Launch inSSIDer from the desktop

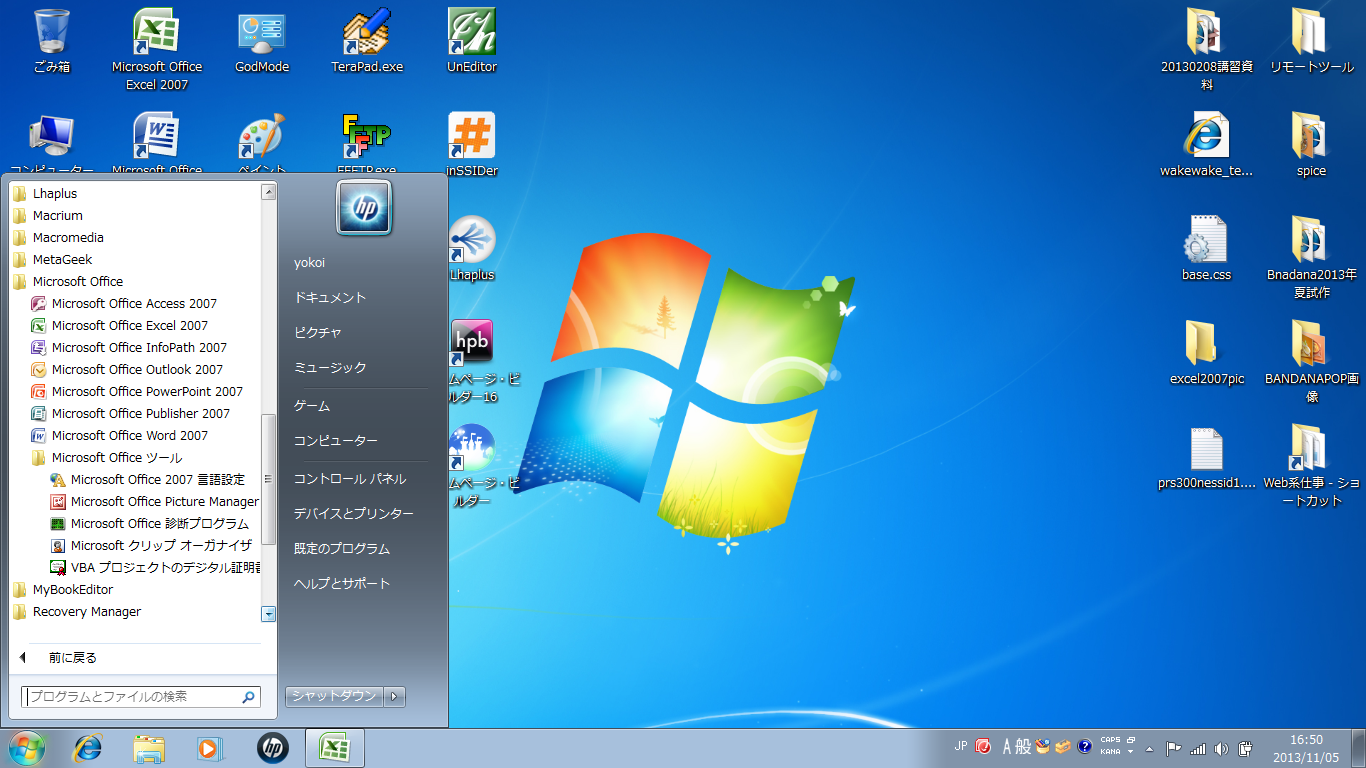[472, 137]
